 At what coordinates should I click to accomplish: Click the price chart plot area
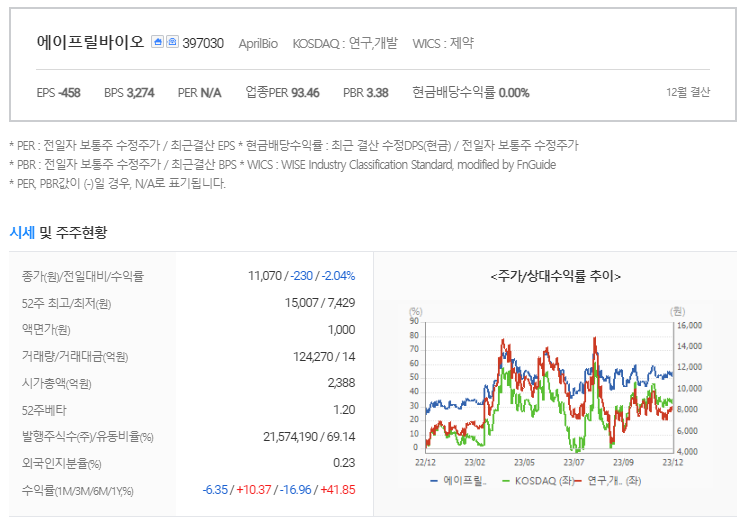coord(549,387)
